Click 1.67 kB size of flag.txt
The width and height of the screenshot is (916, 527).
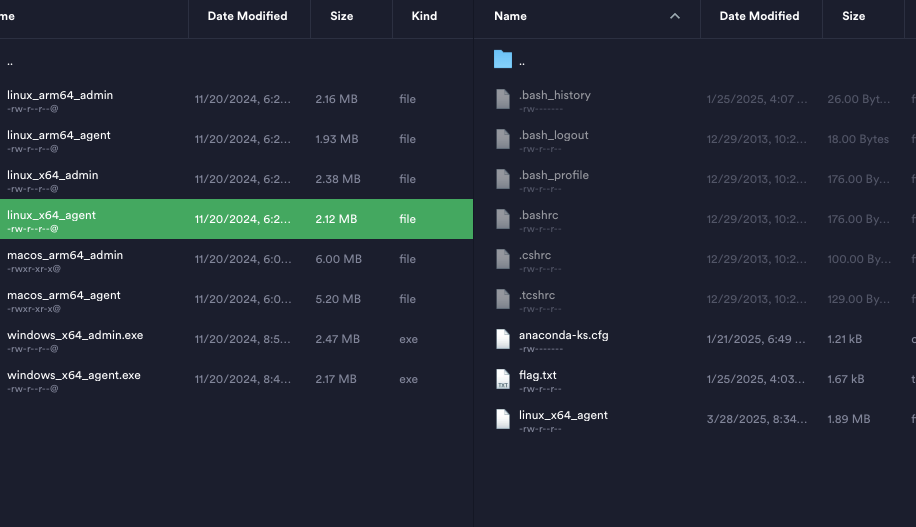[x=845, y=379]
